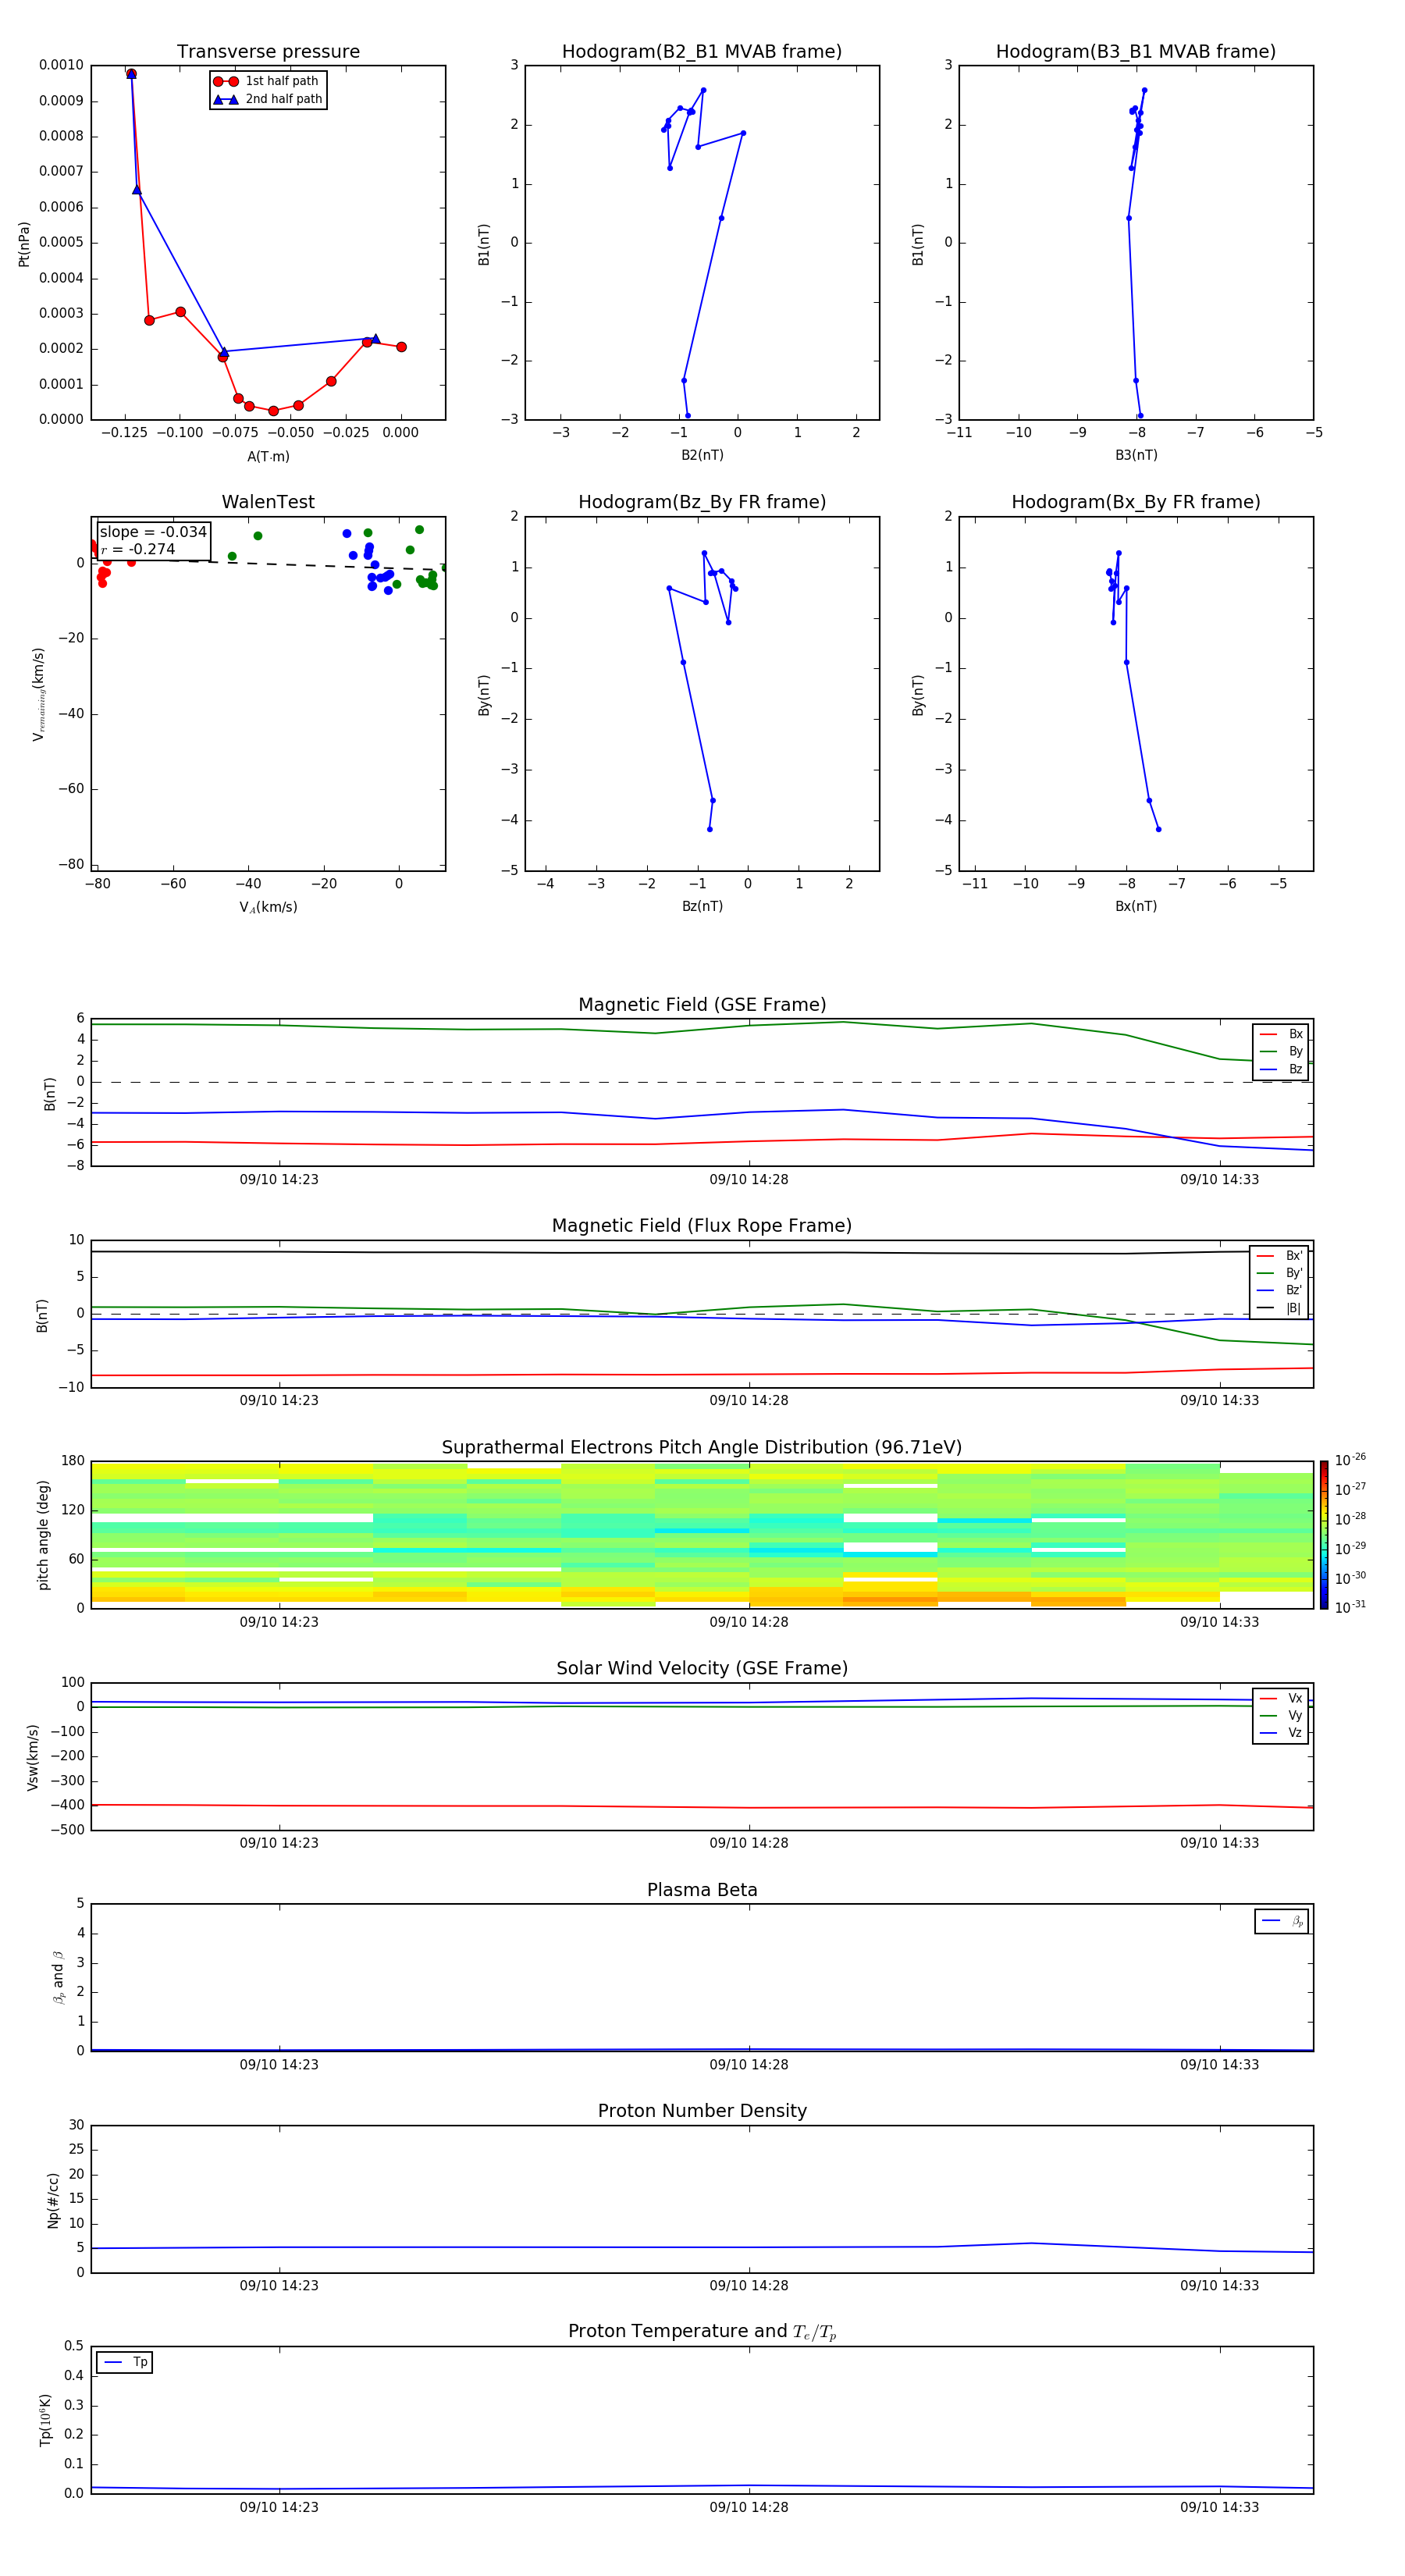Click 'B2(nT)' x-axis label
The height and width of the screenshot is (2576, 1405).
coord(702,455)
